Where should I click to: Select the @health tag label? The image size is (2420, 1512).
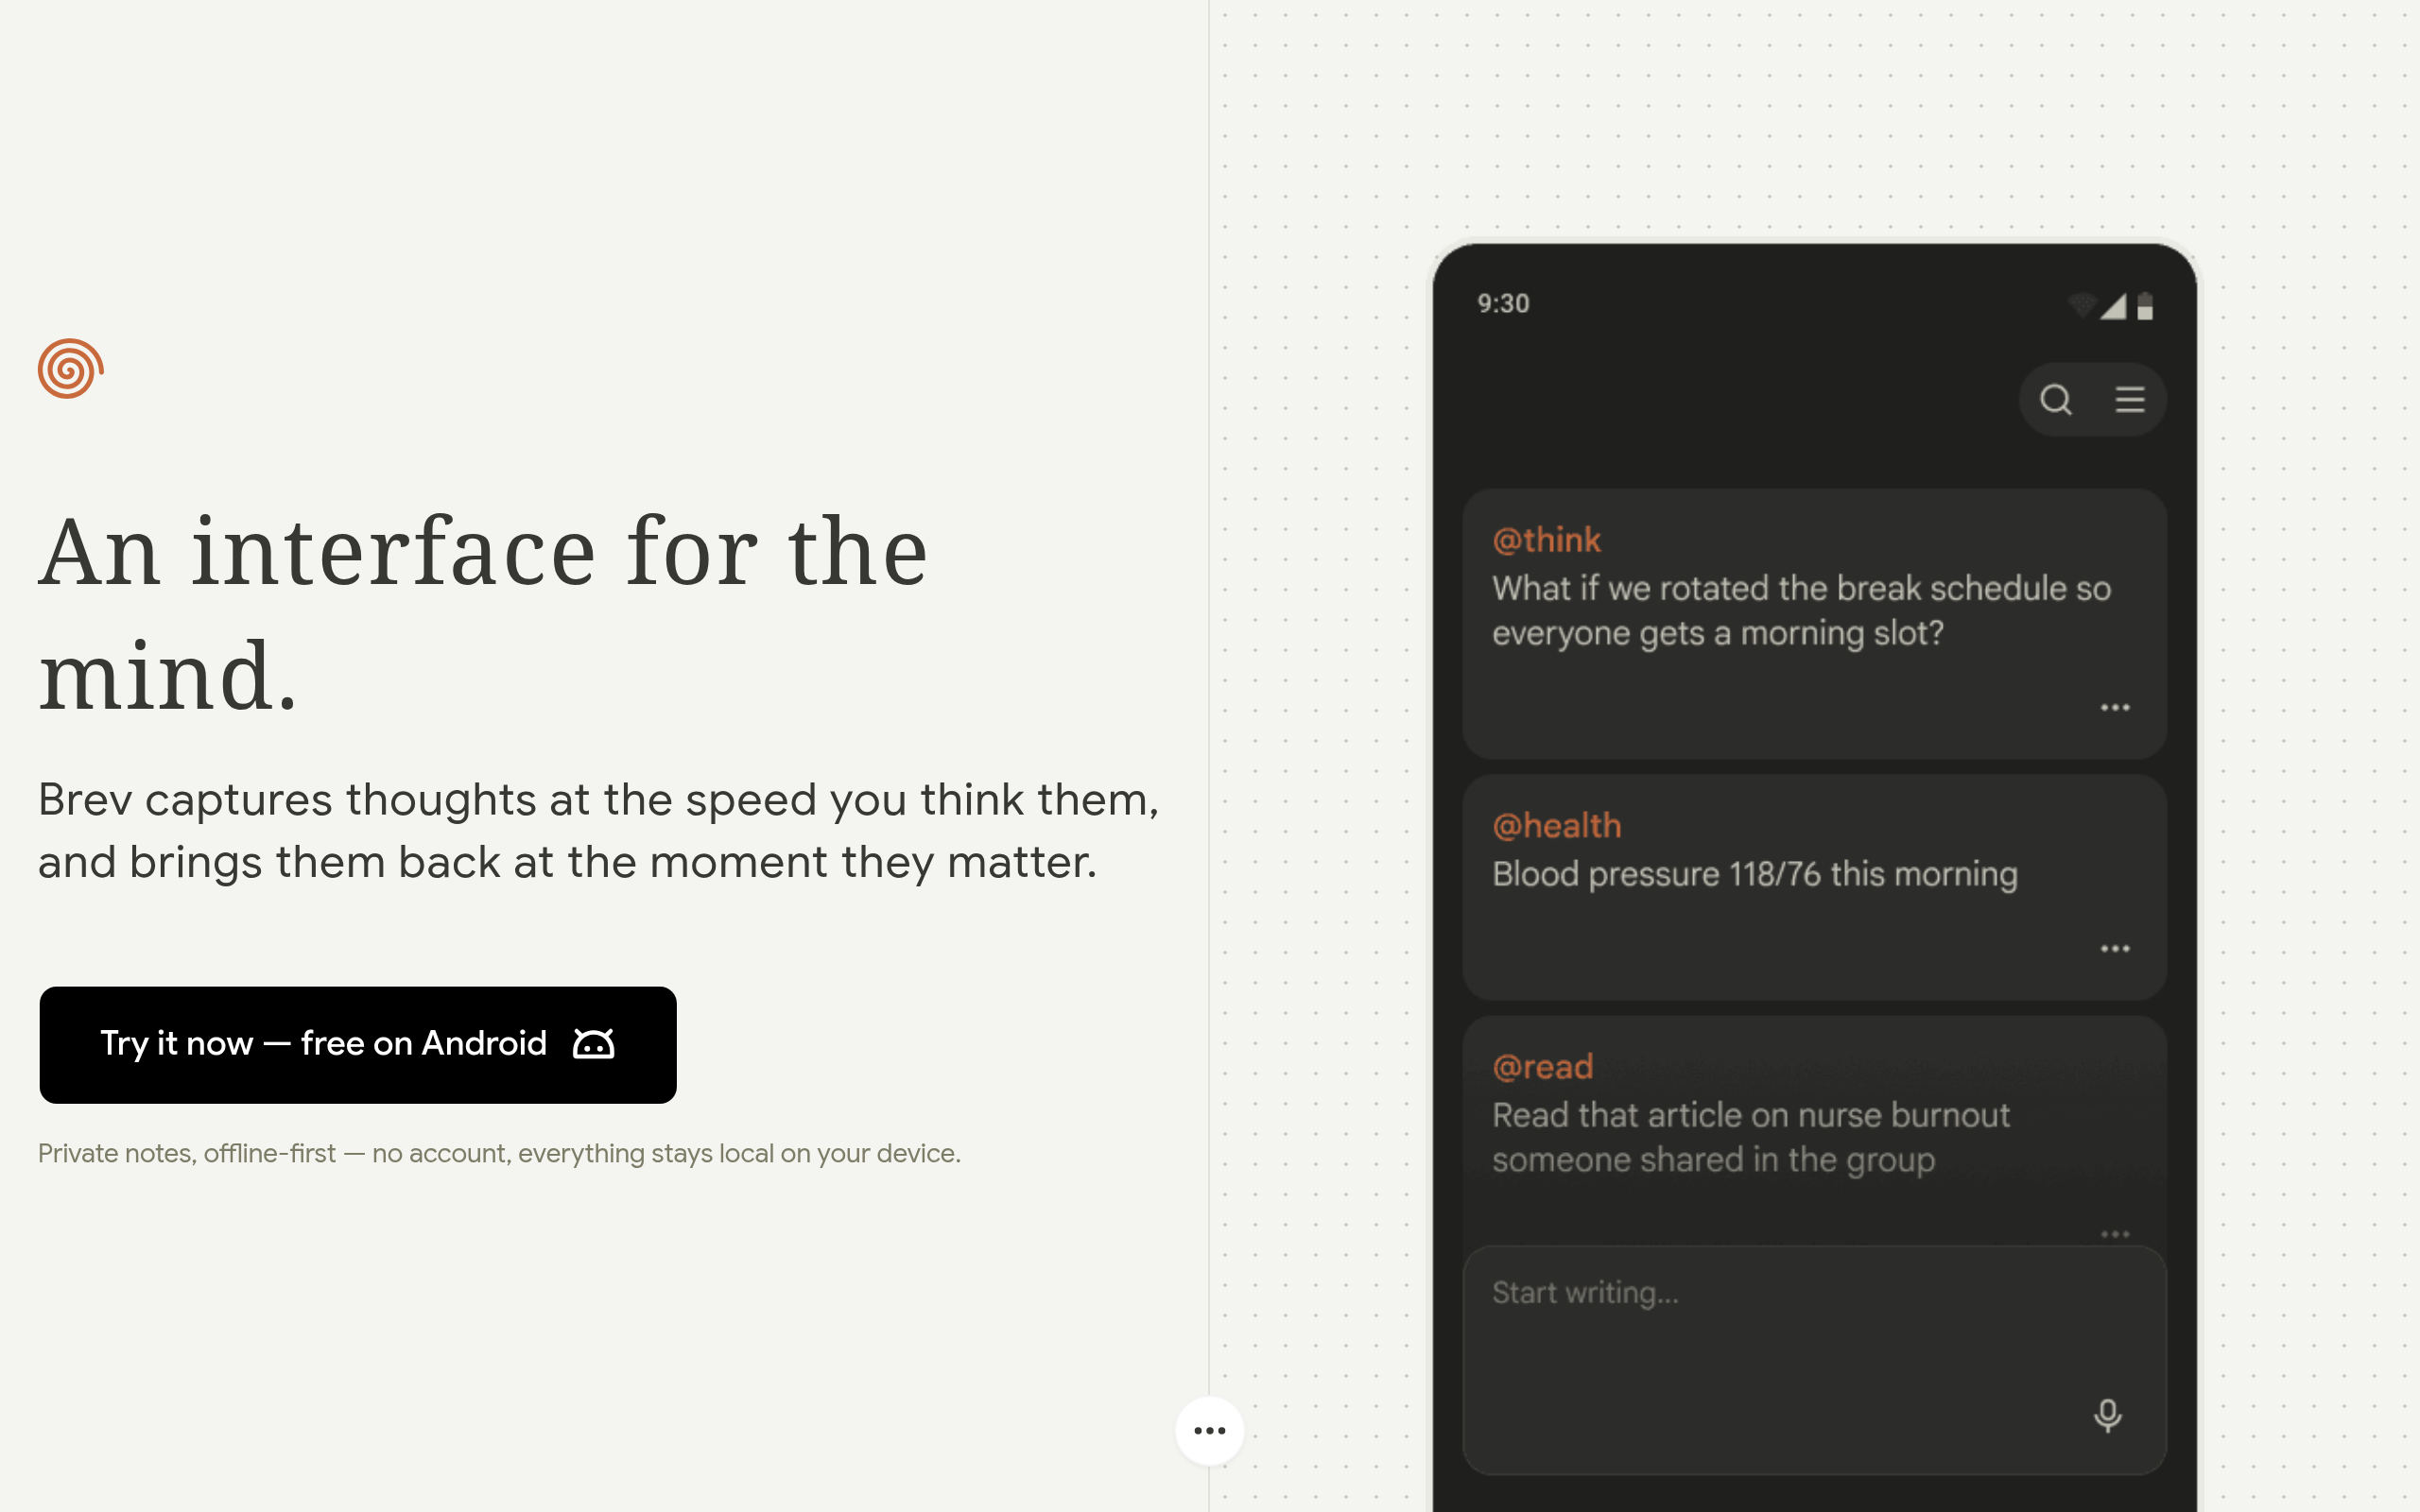1556,825
